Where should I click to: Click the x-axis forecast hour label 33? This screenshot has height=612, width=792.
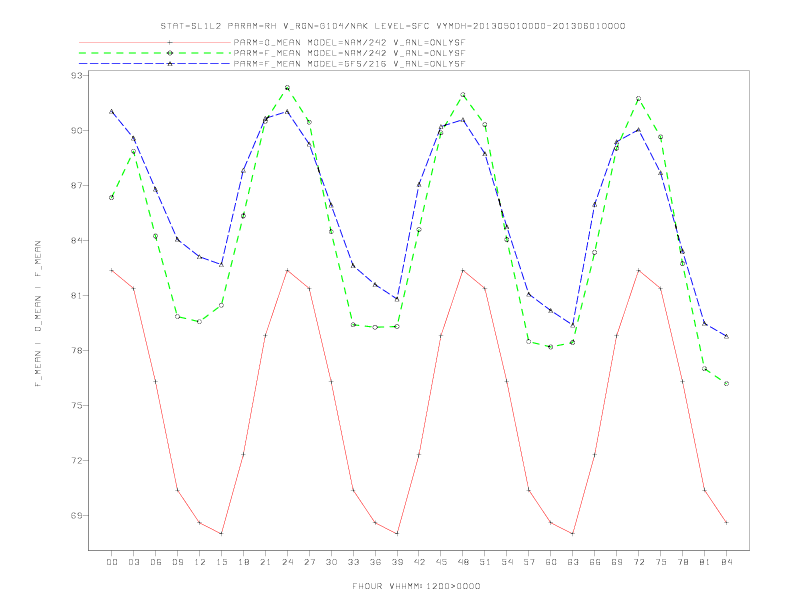tap(353, 562)
